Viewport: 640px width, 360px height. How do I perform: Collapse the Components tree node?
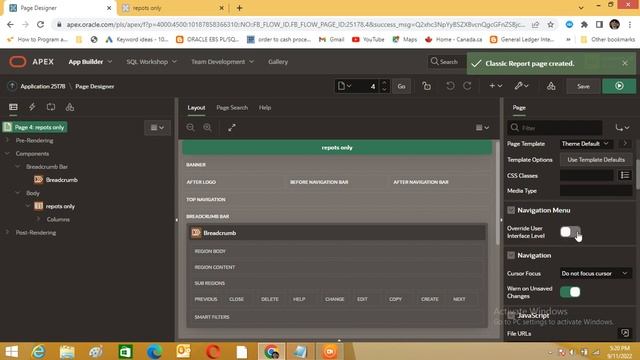tap(7, 153)
